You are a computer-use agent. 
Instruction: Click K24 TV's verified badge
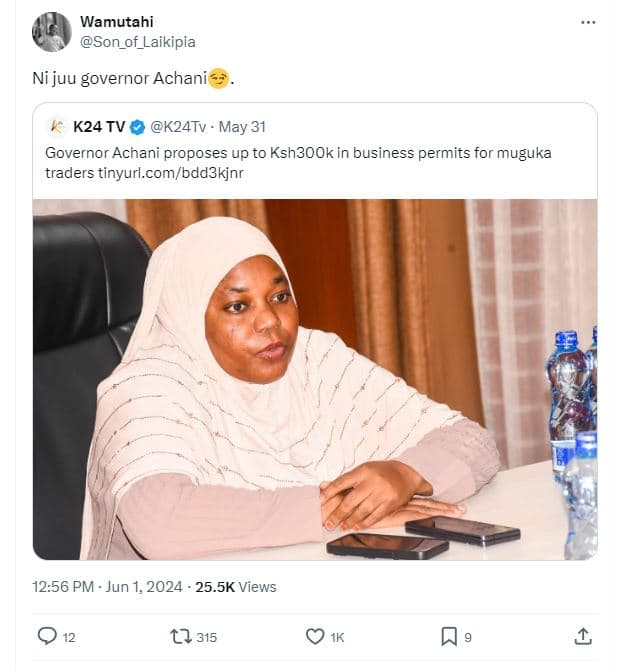136,127
